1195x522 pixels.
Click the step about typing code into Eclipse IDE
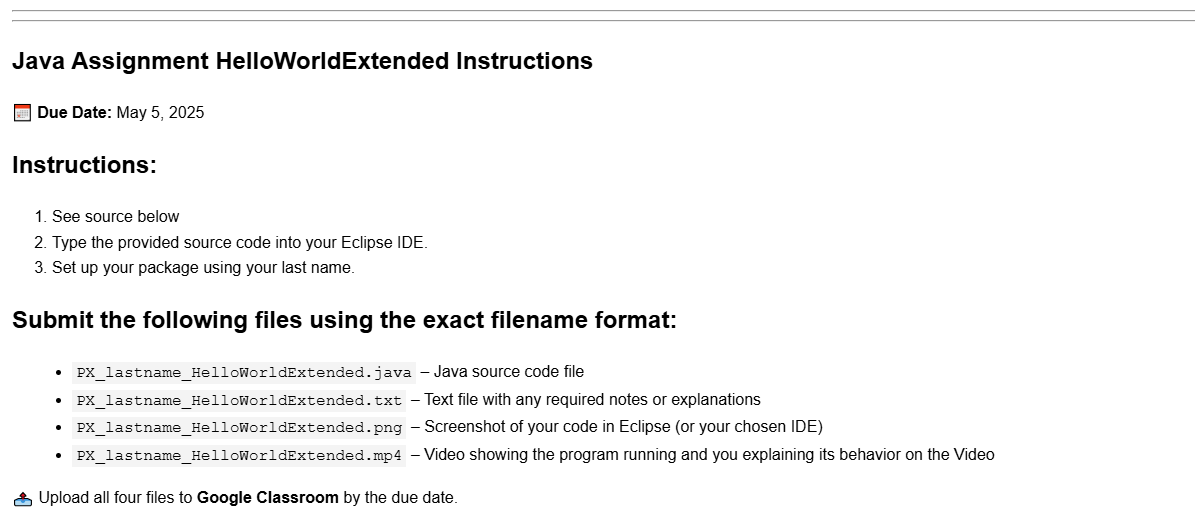coord(239,242)
